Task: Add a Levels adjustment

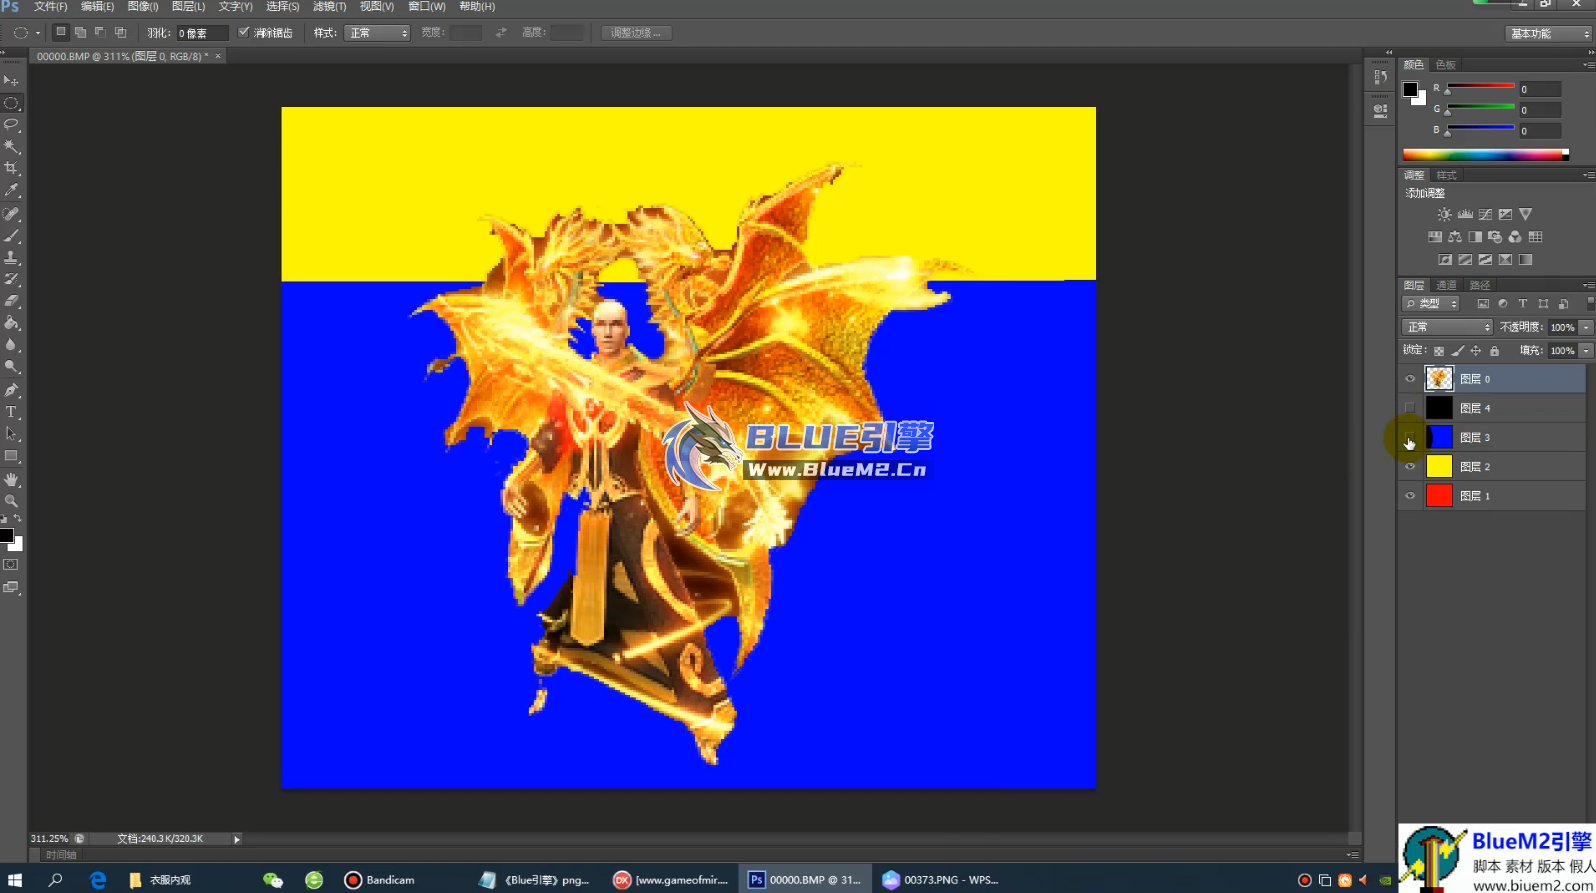Action: pos(1465,214)
